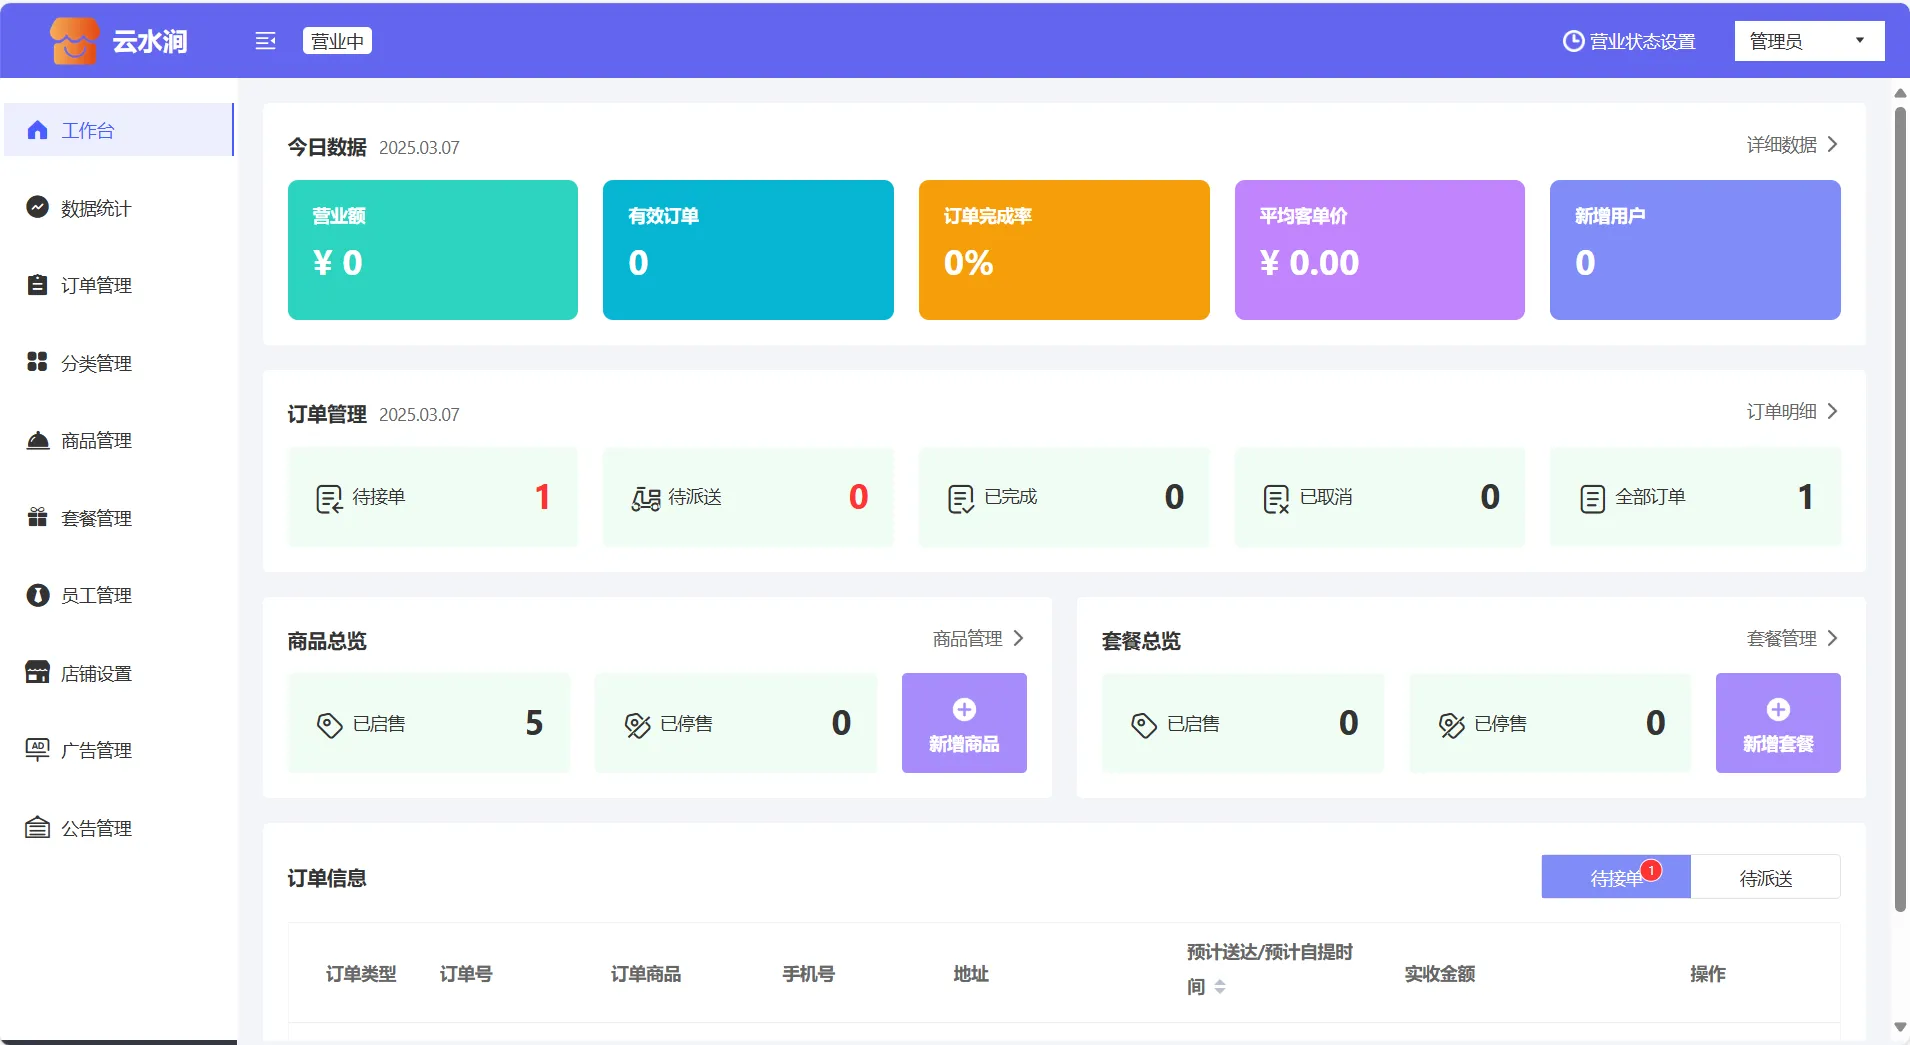The height and width of the screenshot is (1045, 1910).
Task: Open the 管理员 account dropdown
Action: click(1808, 41)
